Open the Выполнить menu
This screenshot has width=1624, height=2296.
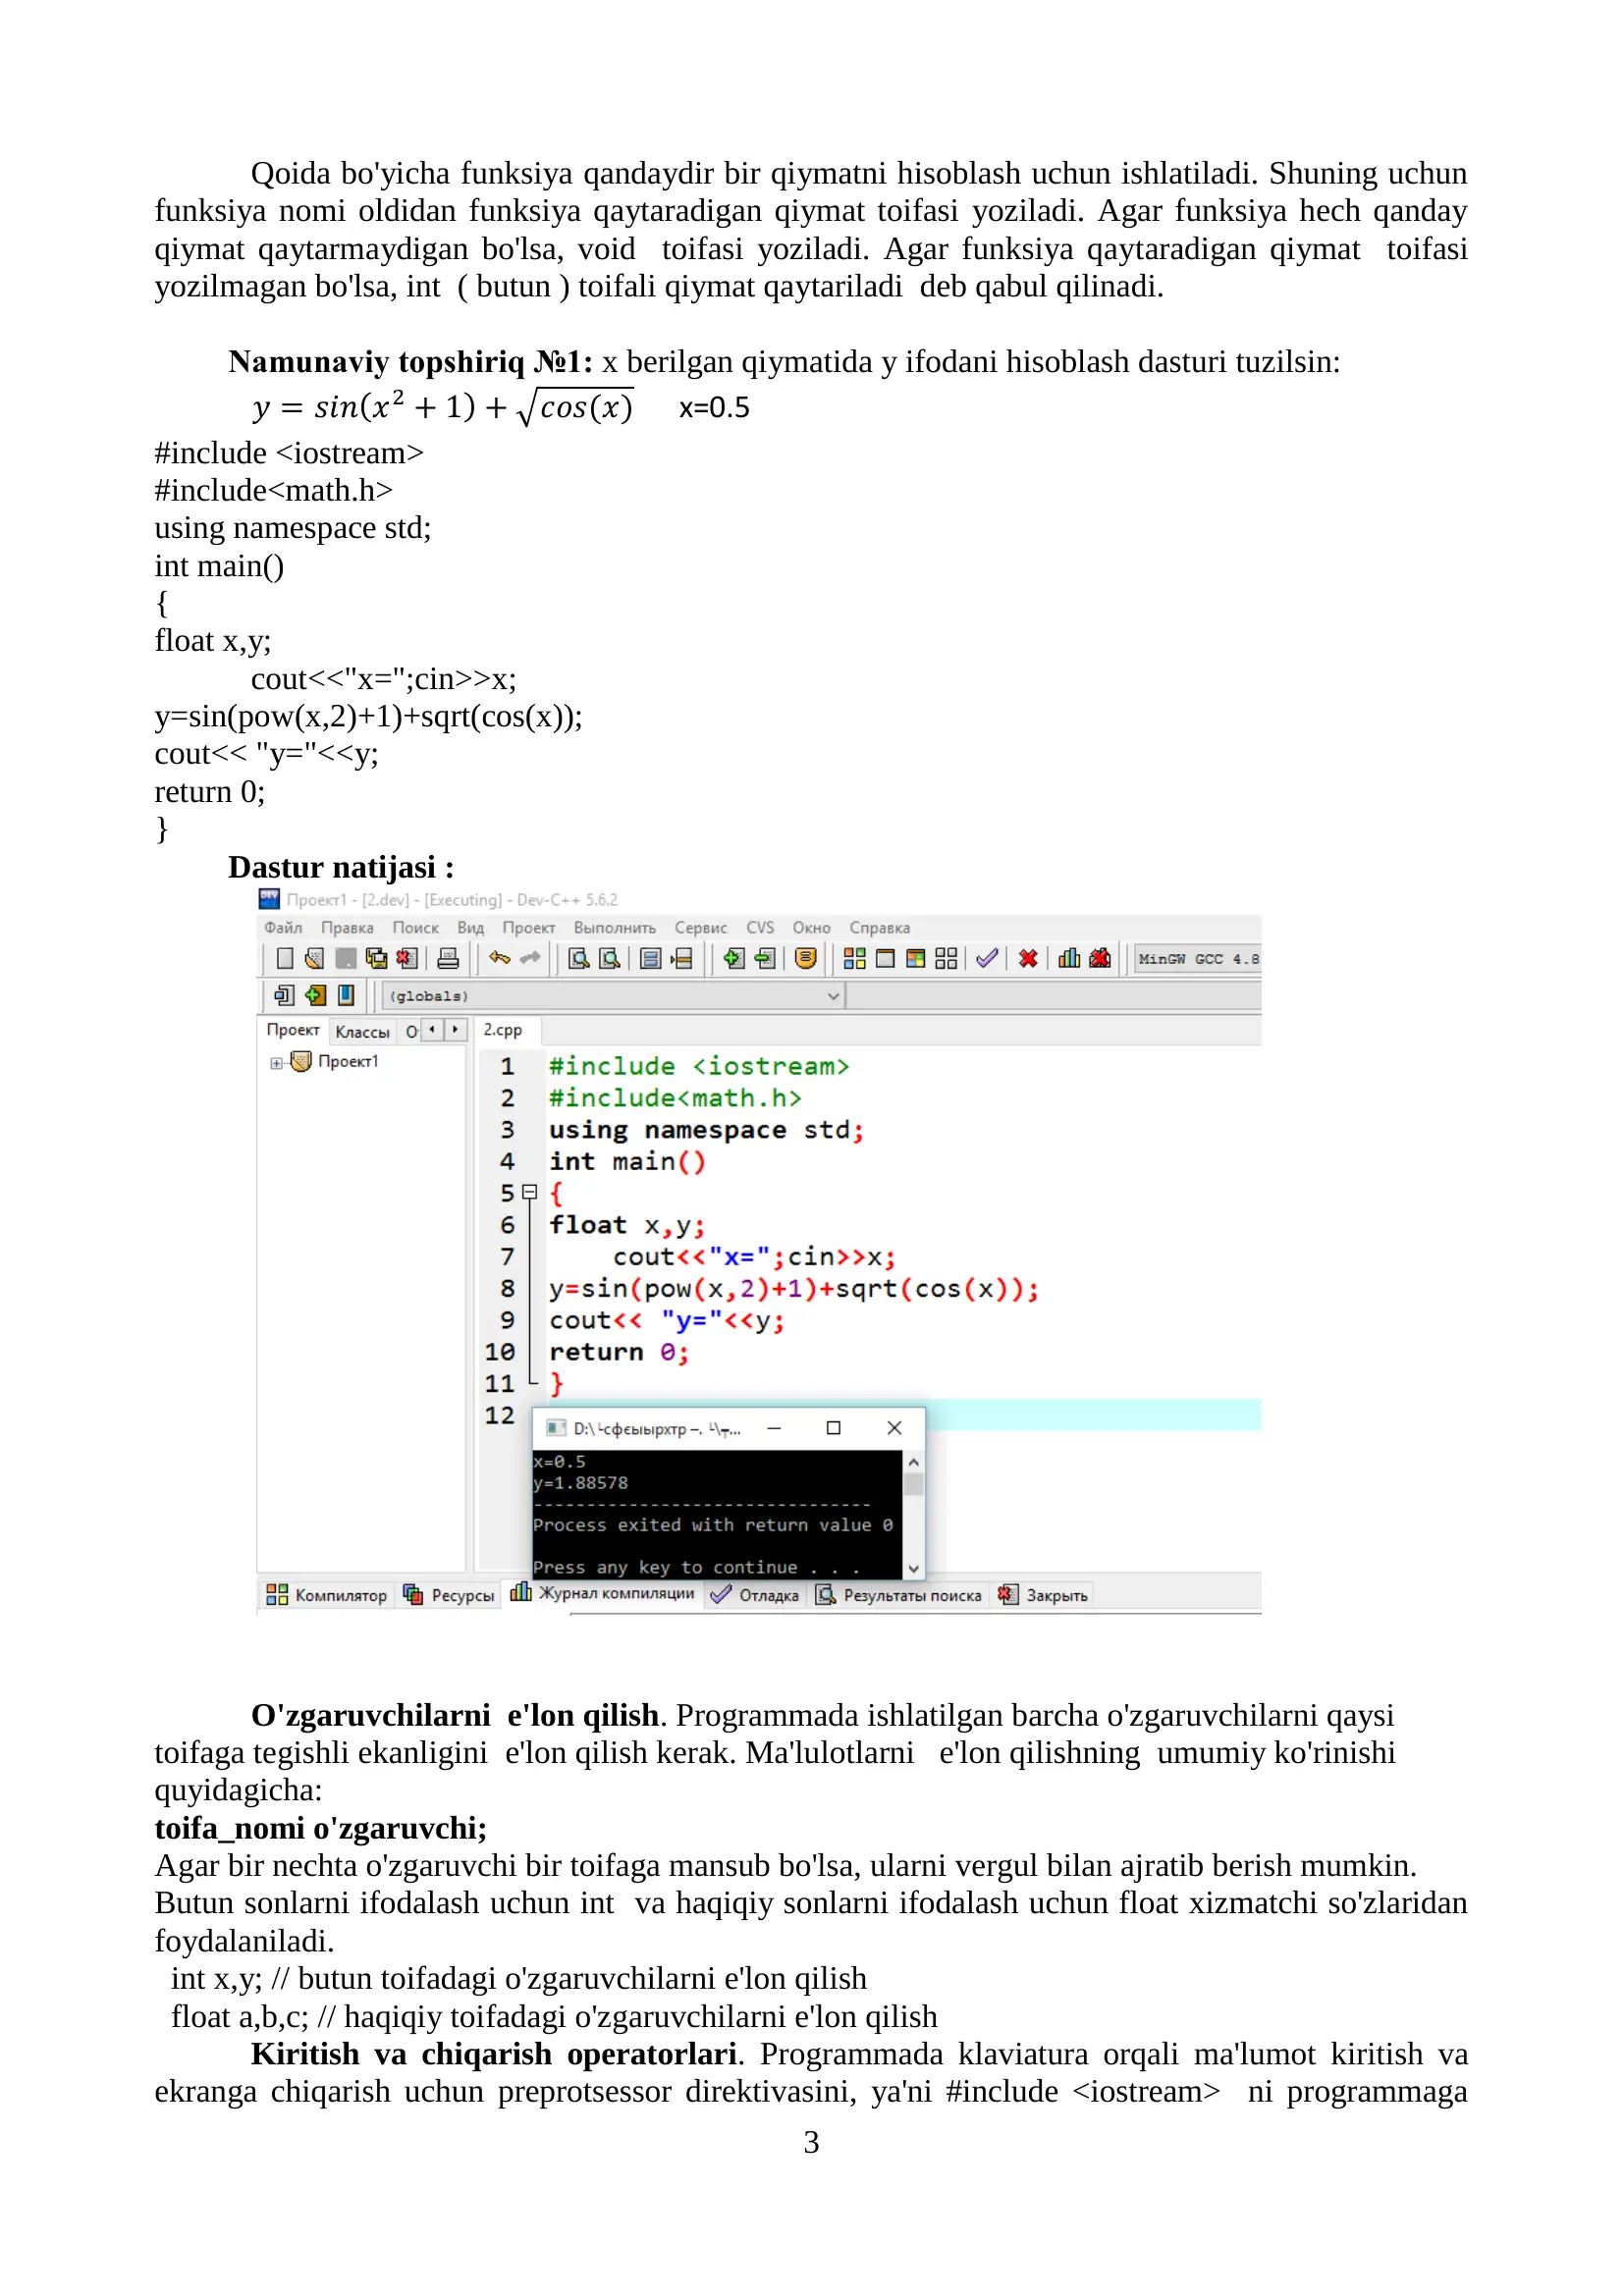tap(615, 928)
